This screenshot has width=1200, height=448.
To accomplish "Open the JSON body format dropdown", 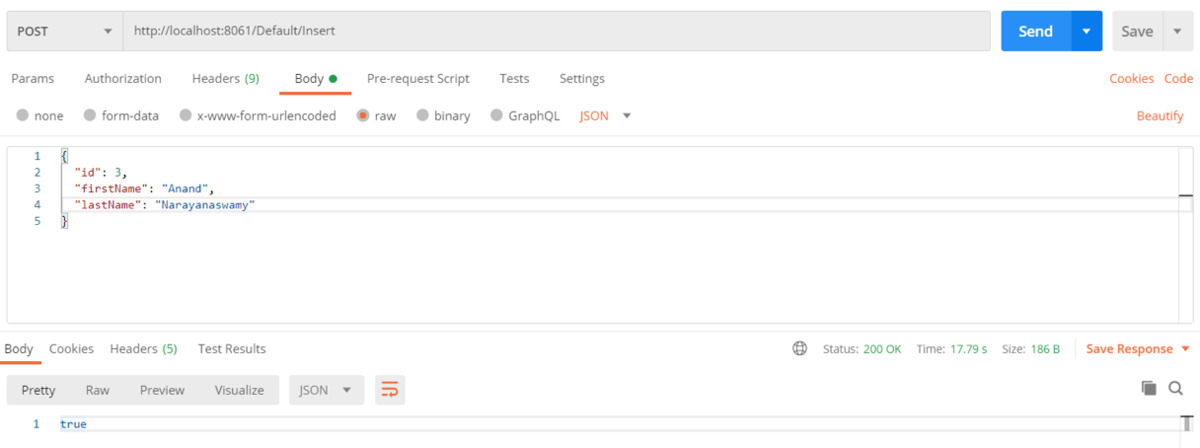I will (x=606, y=116).
